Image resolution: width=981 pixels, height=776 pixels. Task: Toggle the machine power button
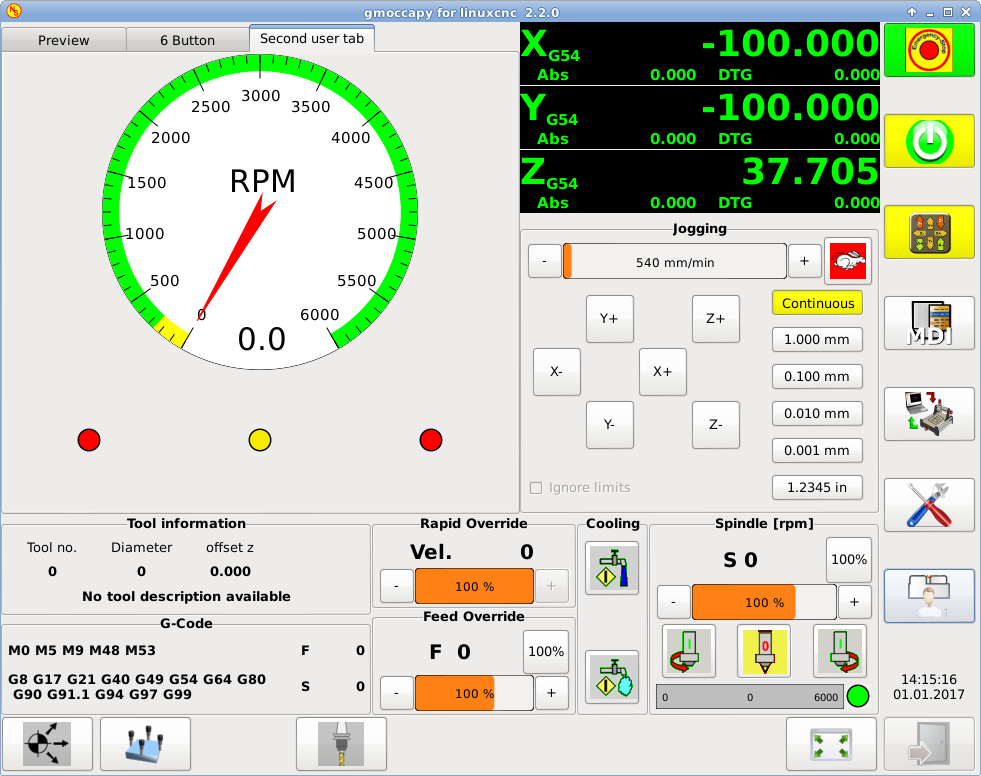click(929, 141)
